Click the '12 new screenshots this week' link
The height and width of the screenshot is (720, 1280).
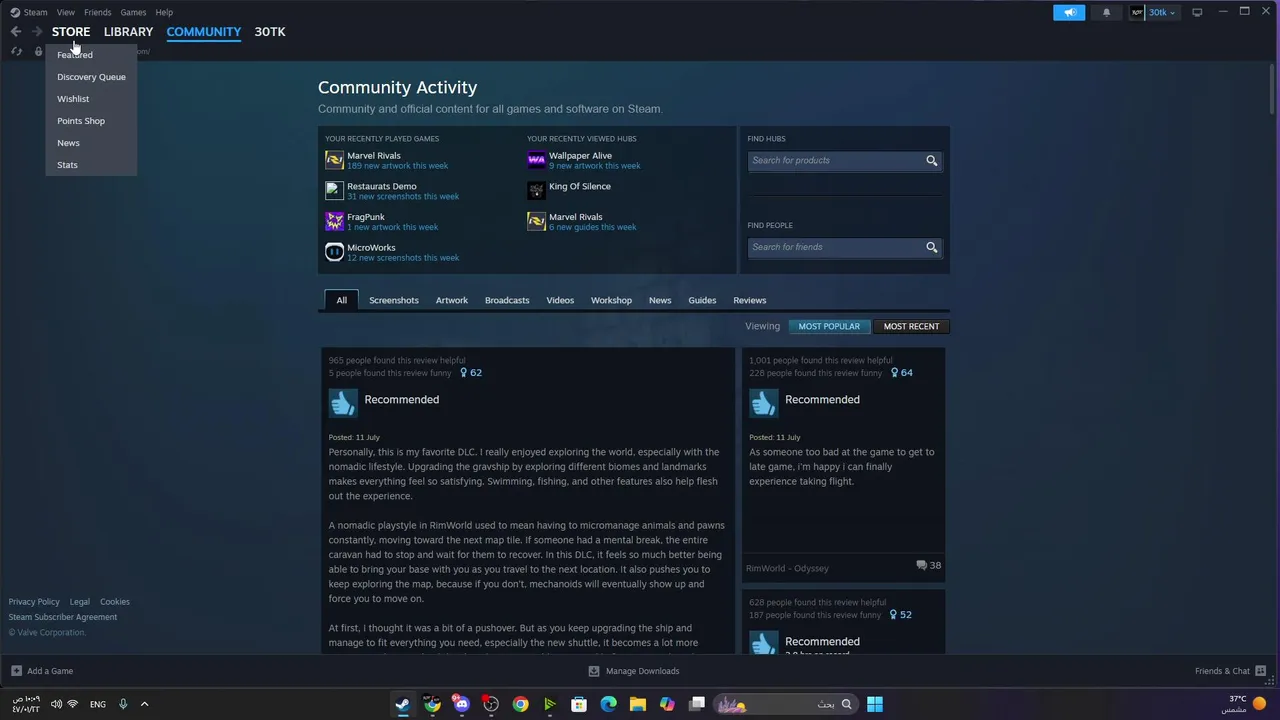[x=403, y=258]
